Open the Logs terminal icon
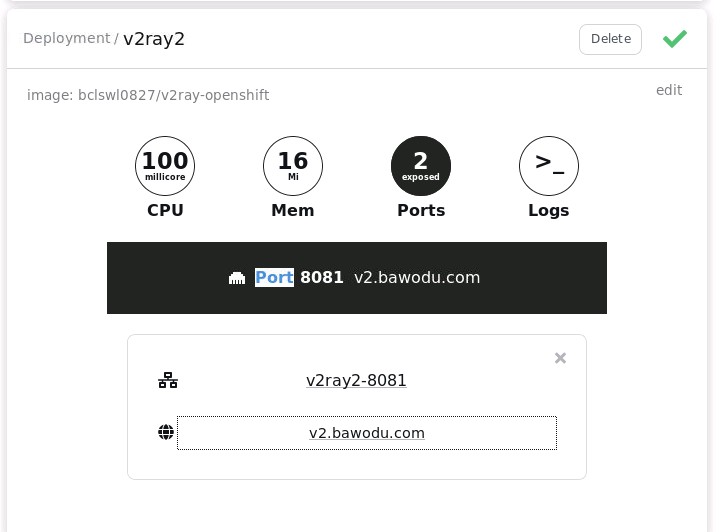The image size is (720, 532). tap(549, 166)
